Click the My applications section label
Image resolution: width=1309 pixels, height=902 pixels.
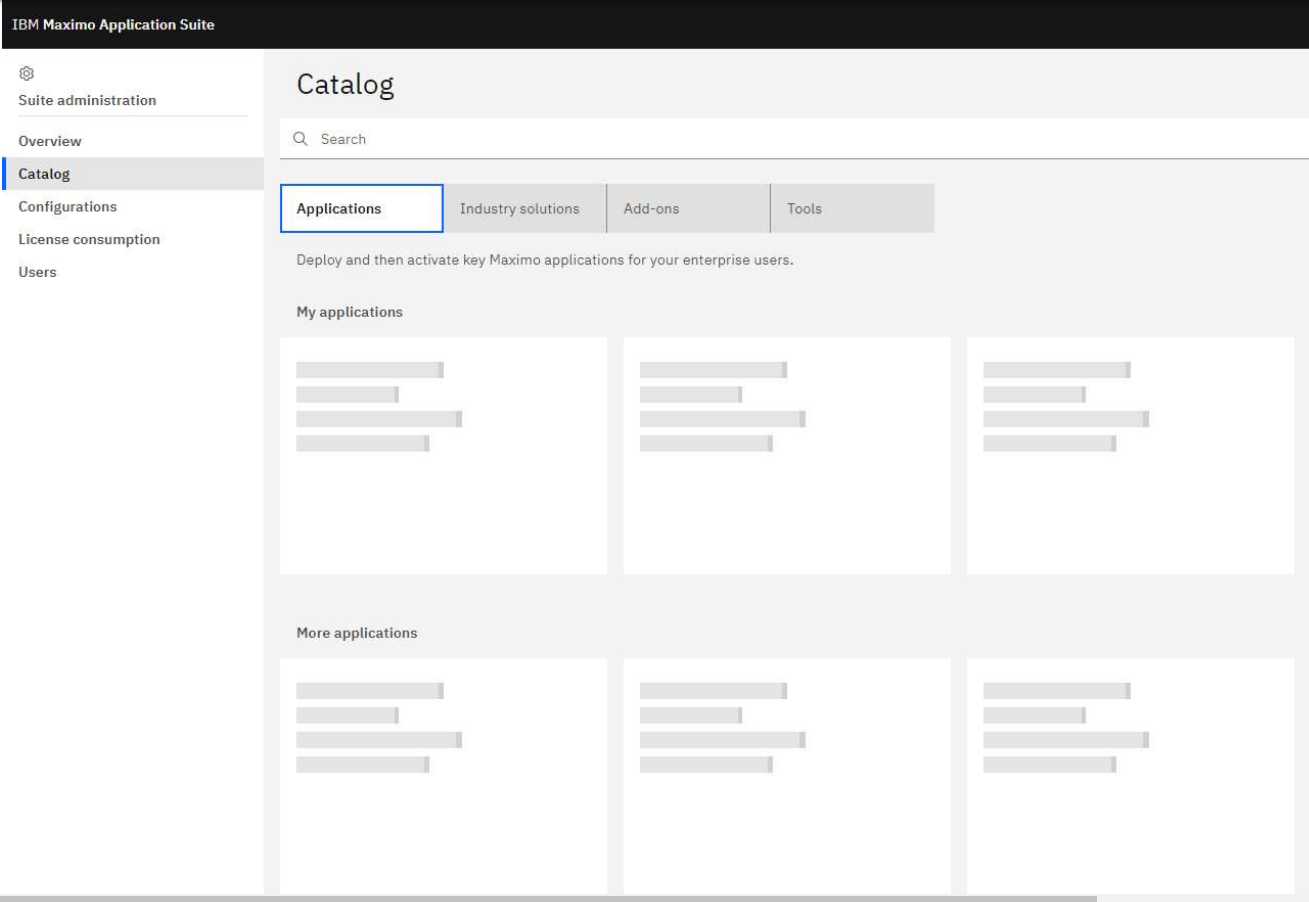[350, 312]
